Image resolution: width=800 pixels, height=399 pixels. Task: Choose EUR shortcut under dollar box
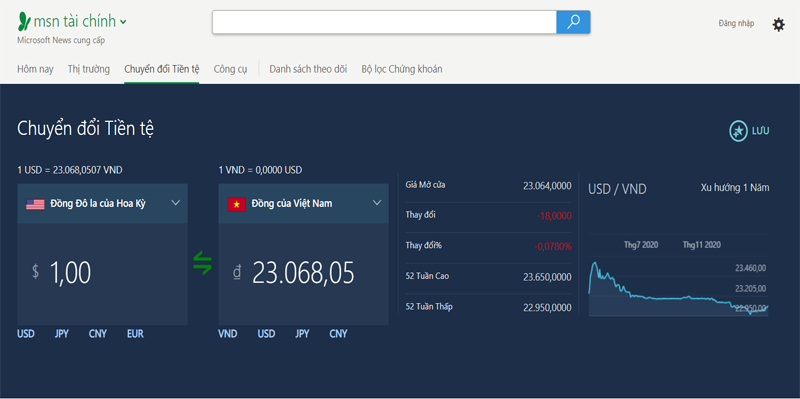pyautogui.click(x=135, y=334)
